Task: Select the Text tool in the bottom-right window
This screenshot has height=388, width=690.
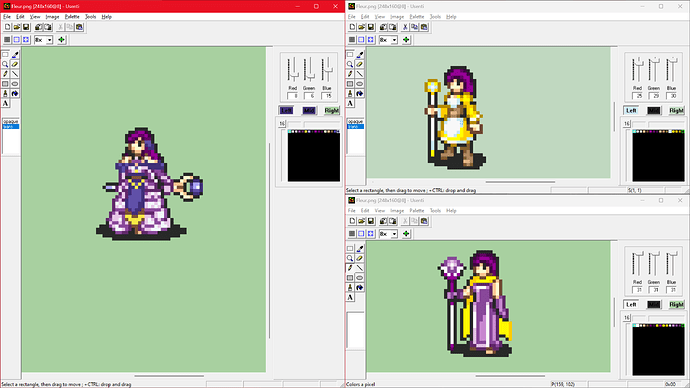Action: 350,297
